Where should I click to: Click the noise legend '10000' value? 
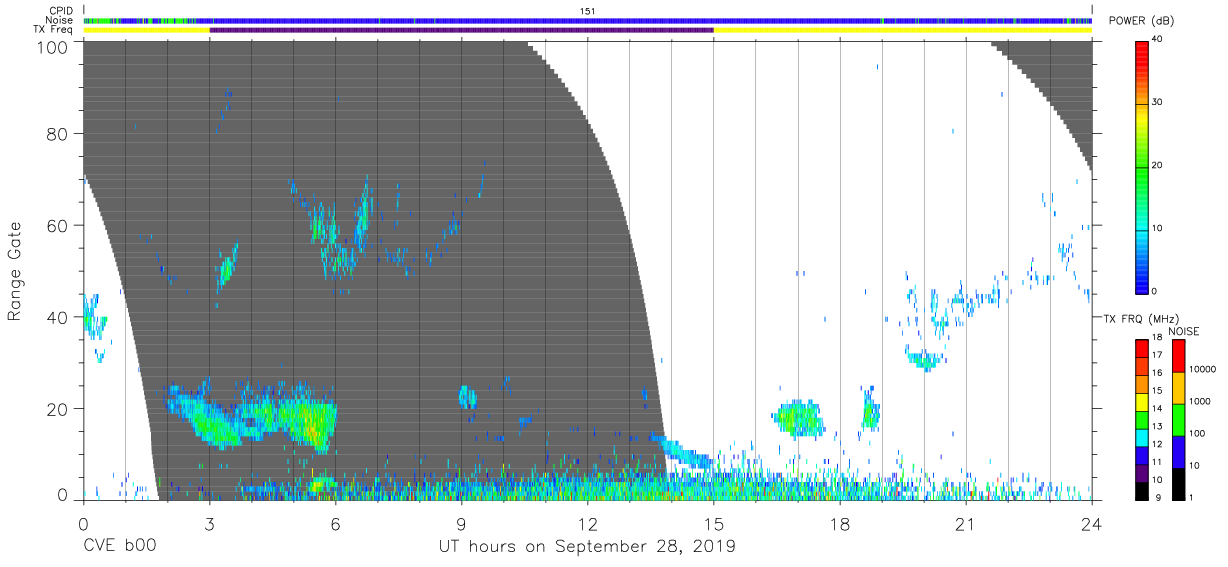point(1201,369)
